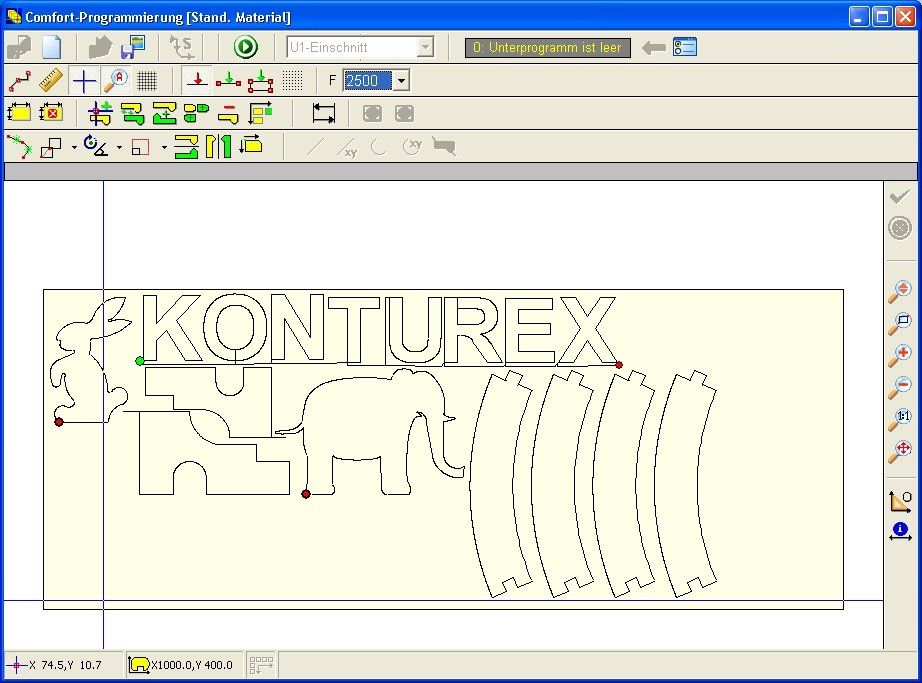Screen dimensions: 922x683
Task: Click the save file floppy icon
Action: 133,47
